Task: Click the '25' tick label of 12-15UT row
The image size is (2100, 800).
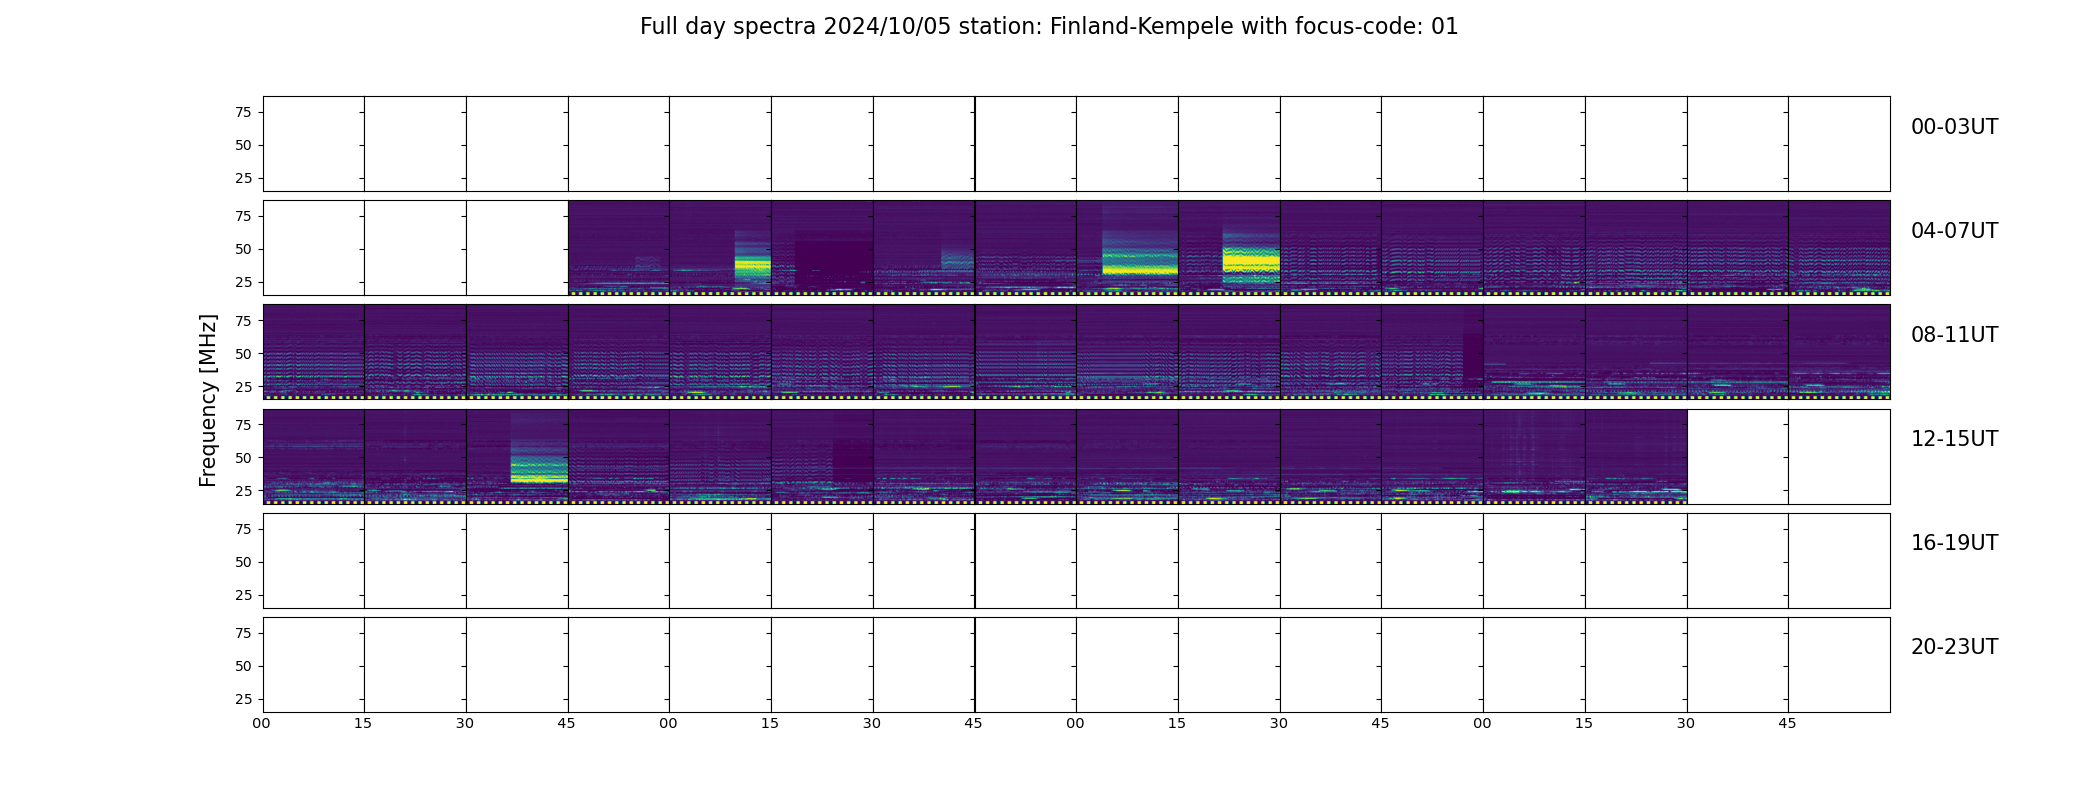Action: coord(243,491)
